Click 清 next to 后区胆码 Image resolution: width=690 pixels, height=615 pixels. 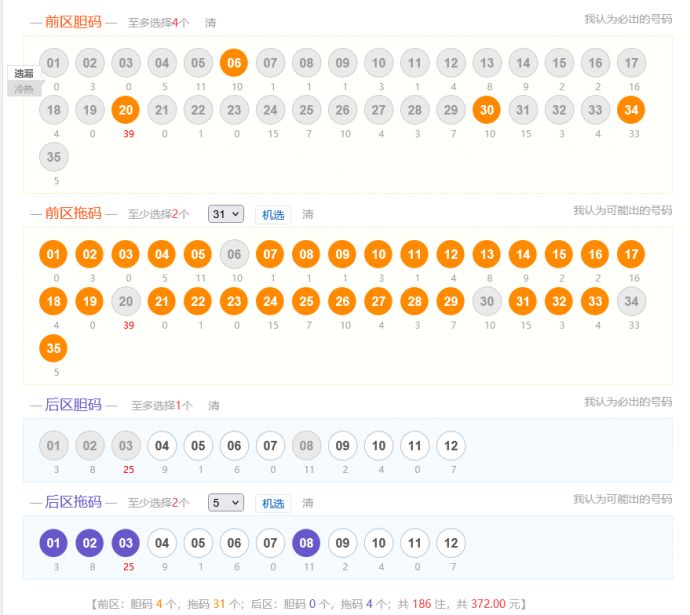tap(214, 405)
